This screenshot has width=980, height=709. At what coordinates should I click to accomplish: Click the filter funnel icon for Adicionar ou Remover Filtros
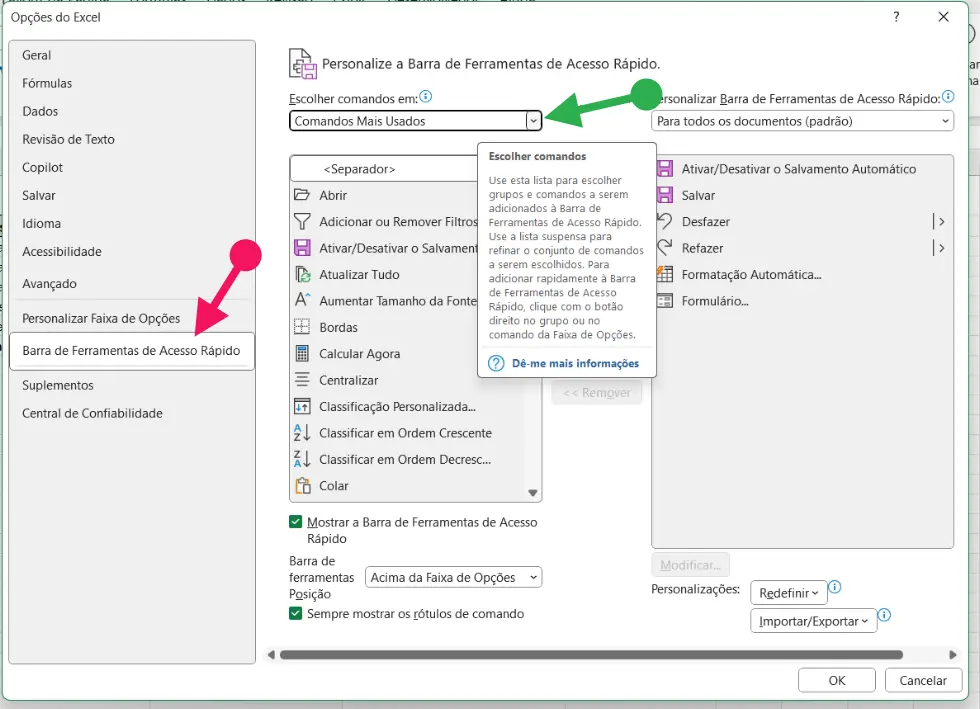[x=302, y=221]
